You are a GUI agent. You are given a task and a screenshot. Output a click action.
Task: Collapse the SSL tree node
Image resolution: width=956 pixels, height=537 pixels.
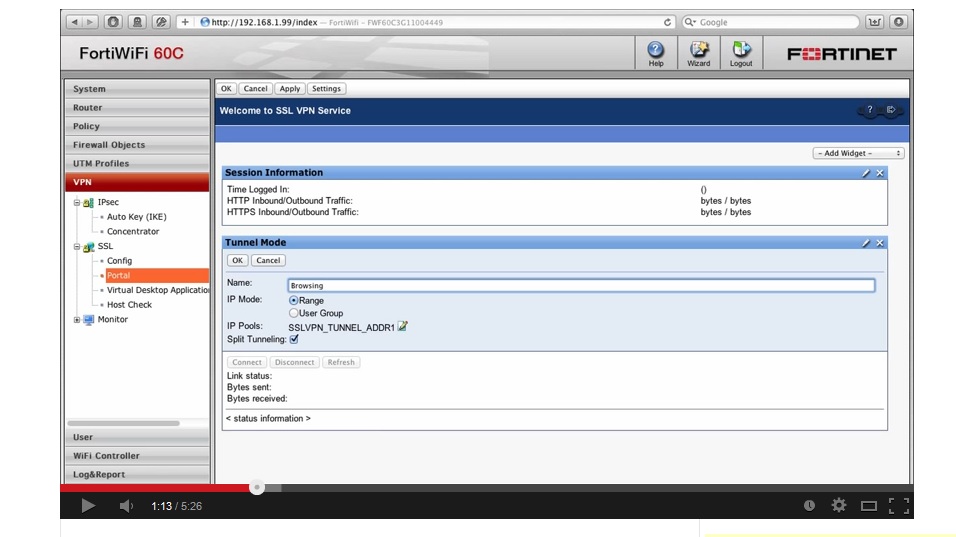point(77,246)
